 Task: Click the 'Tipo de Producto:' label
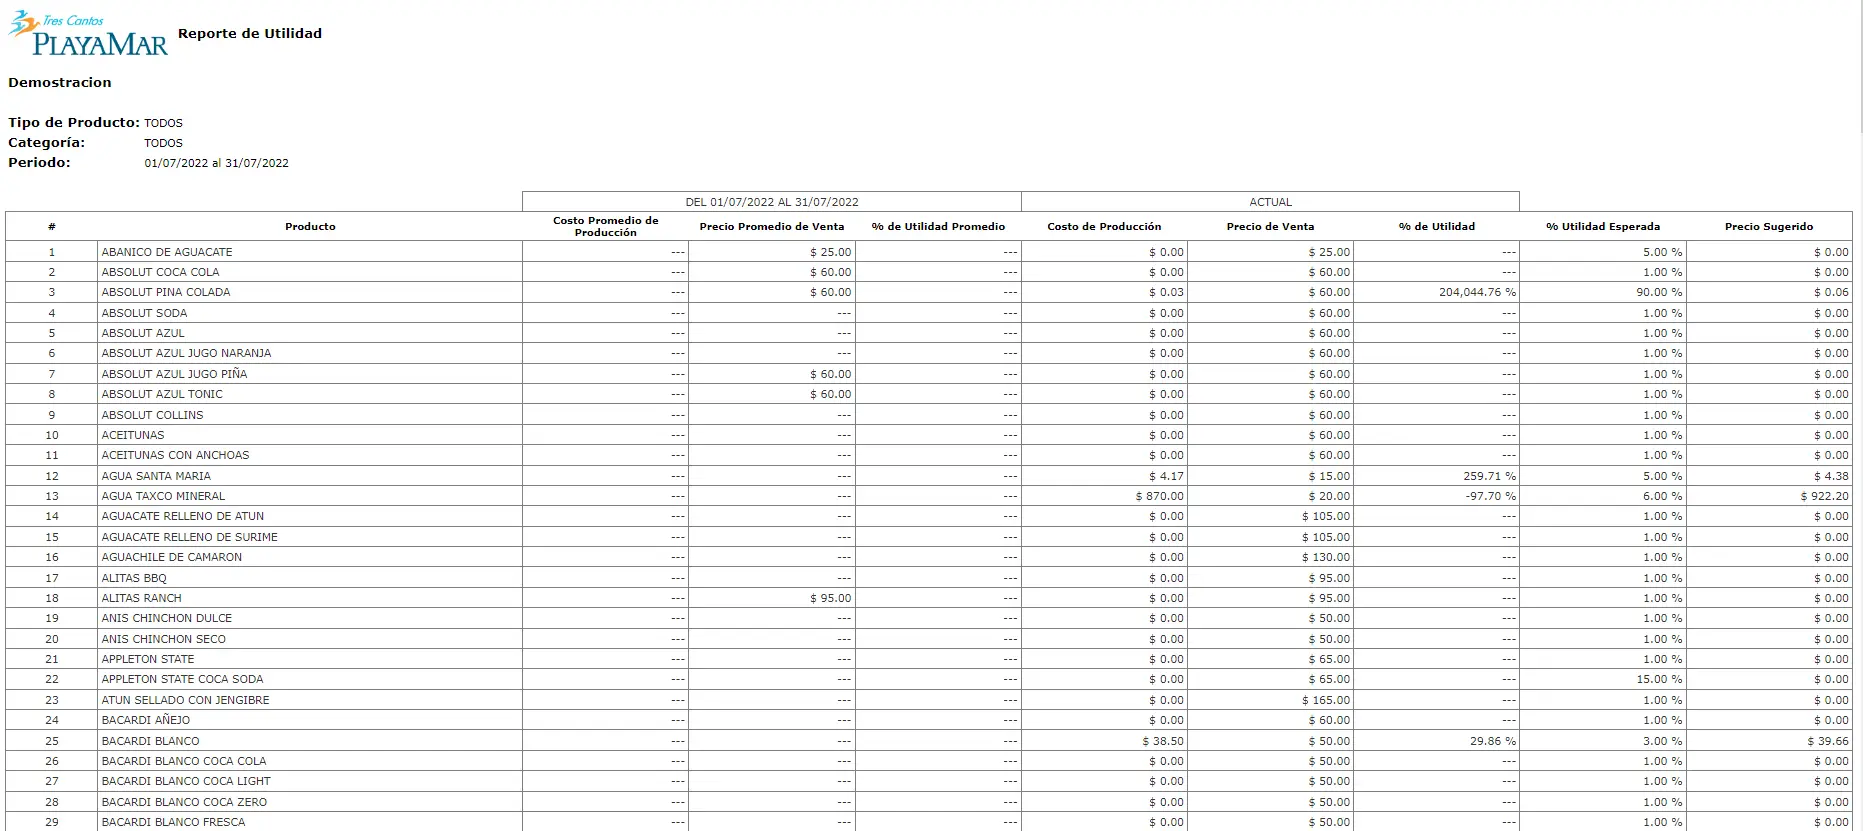(74, 123)
